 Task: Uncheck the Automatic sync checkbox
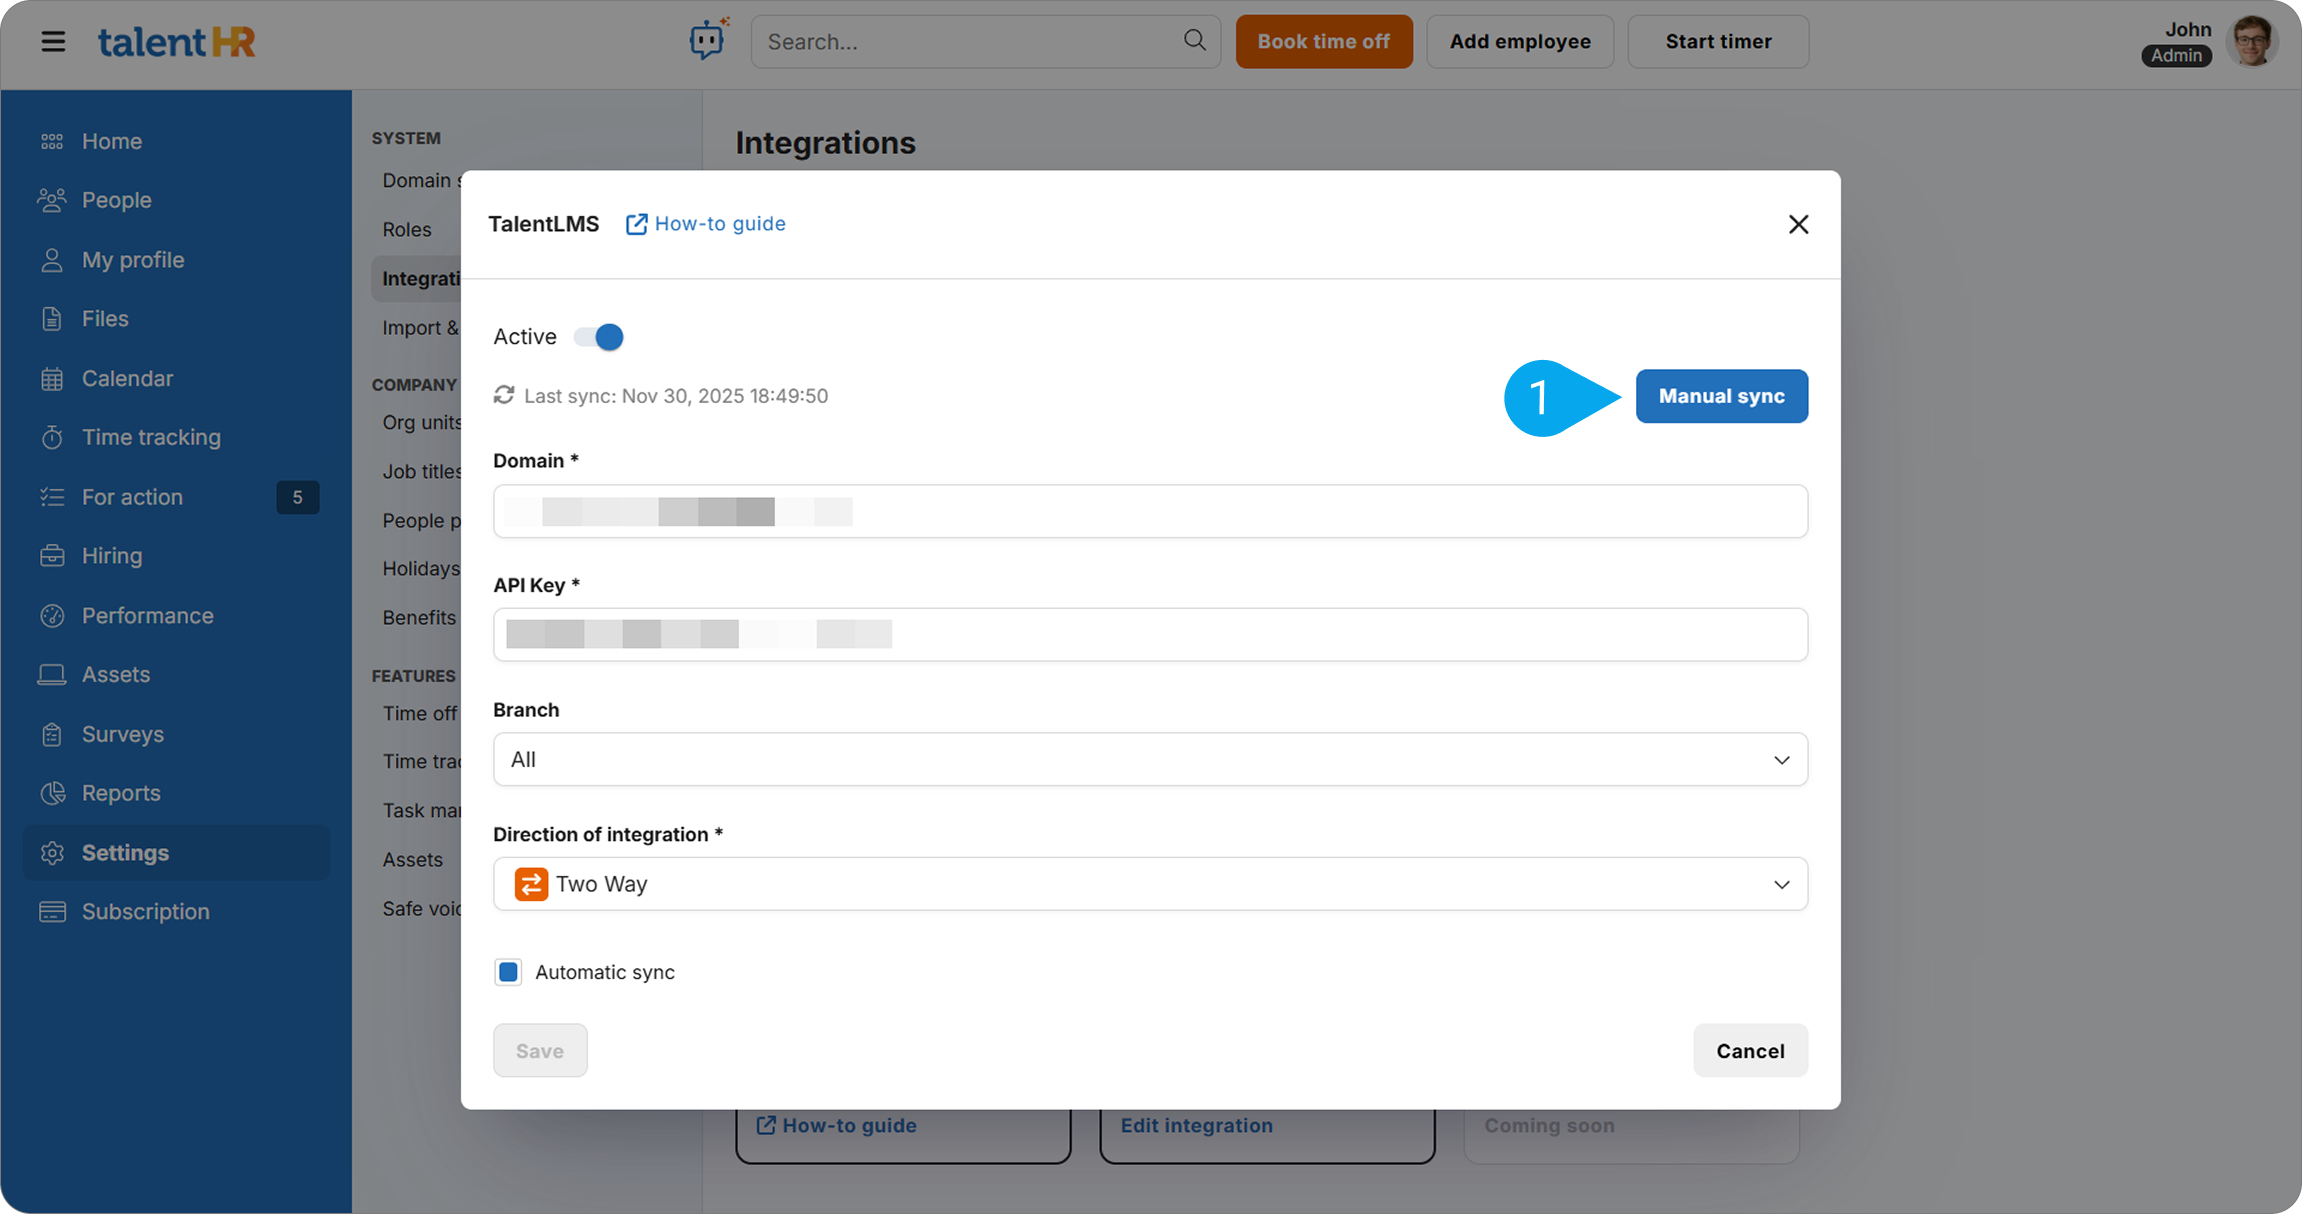pos(508,972)
